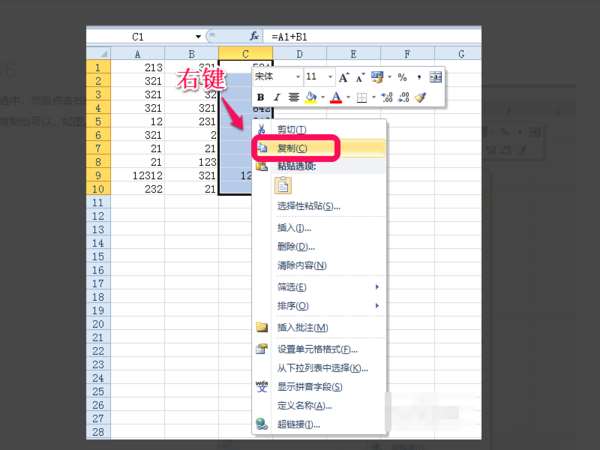600x450 pixels.
Task: Click cell A1 containing 213
Action: pos(138,68)
